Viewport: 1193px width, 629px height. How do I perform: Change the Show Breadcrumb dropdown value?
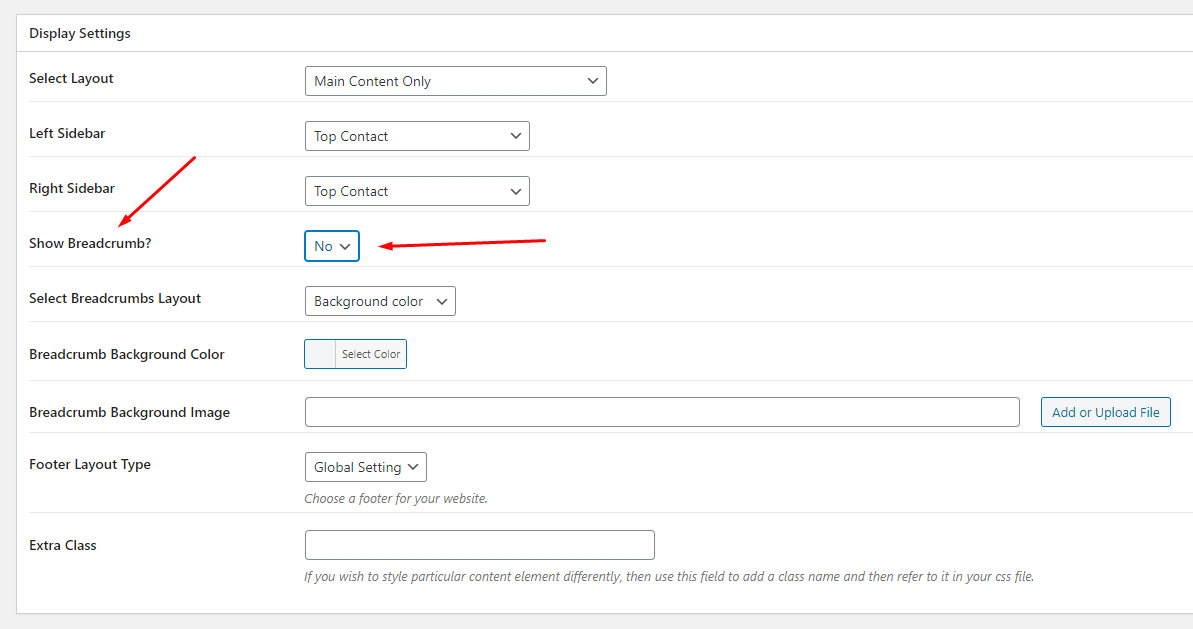pyautogui.click(x=332, y=246)
